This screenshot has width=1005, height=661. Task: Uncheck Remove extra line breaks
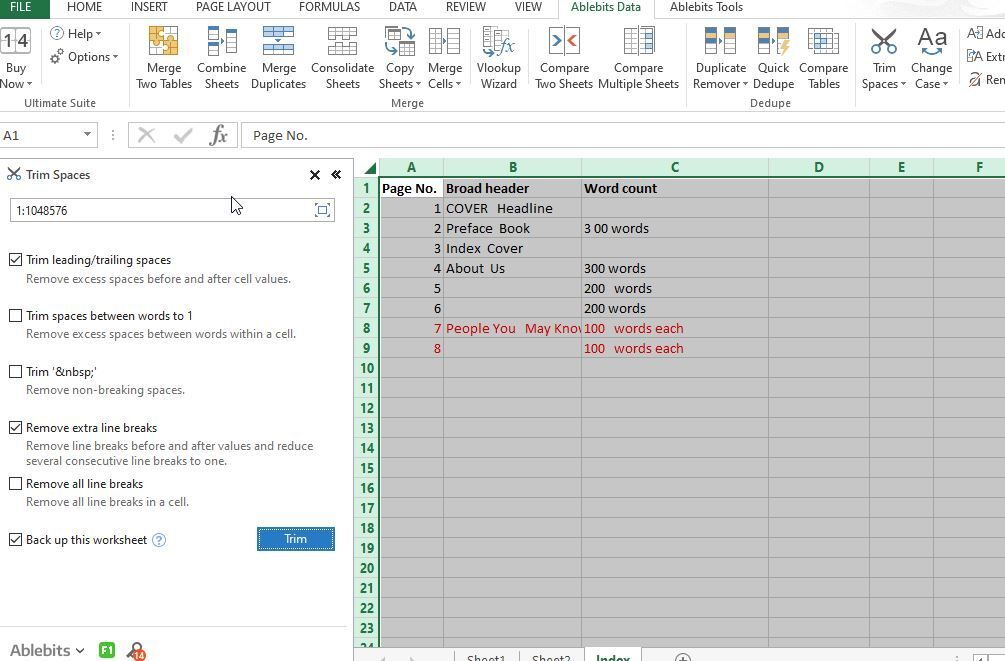point(16,428)
